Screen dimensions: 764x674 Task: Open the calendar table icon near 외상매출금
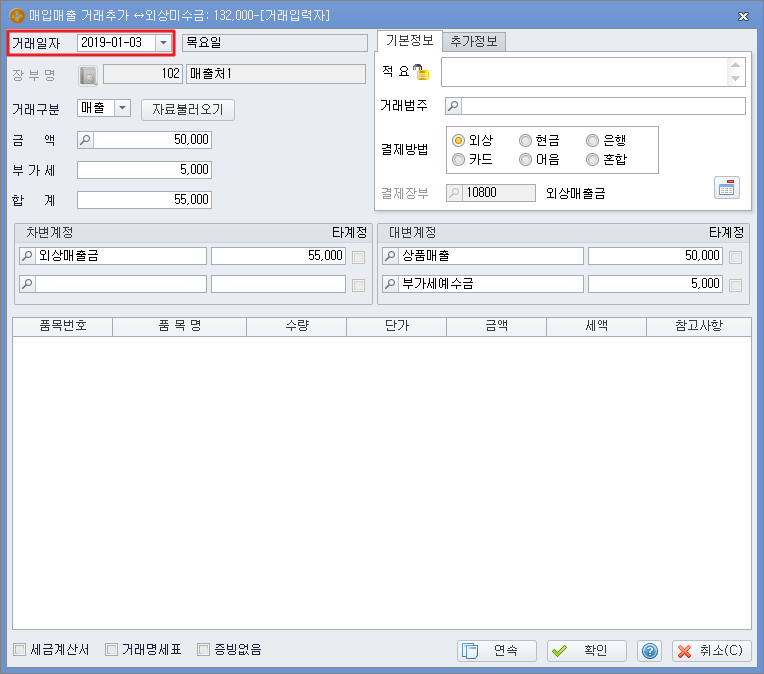tap(726, 188)
